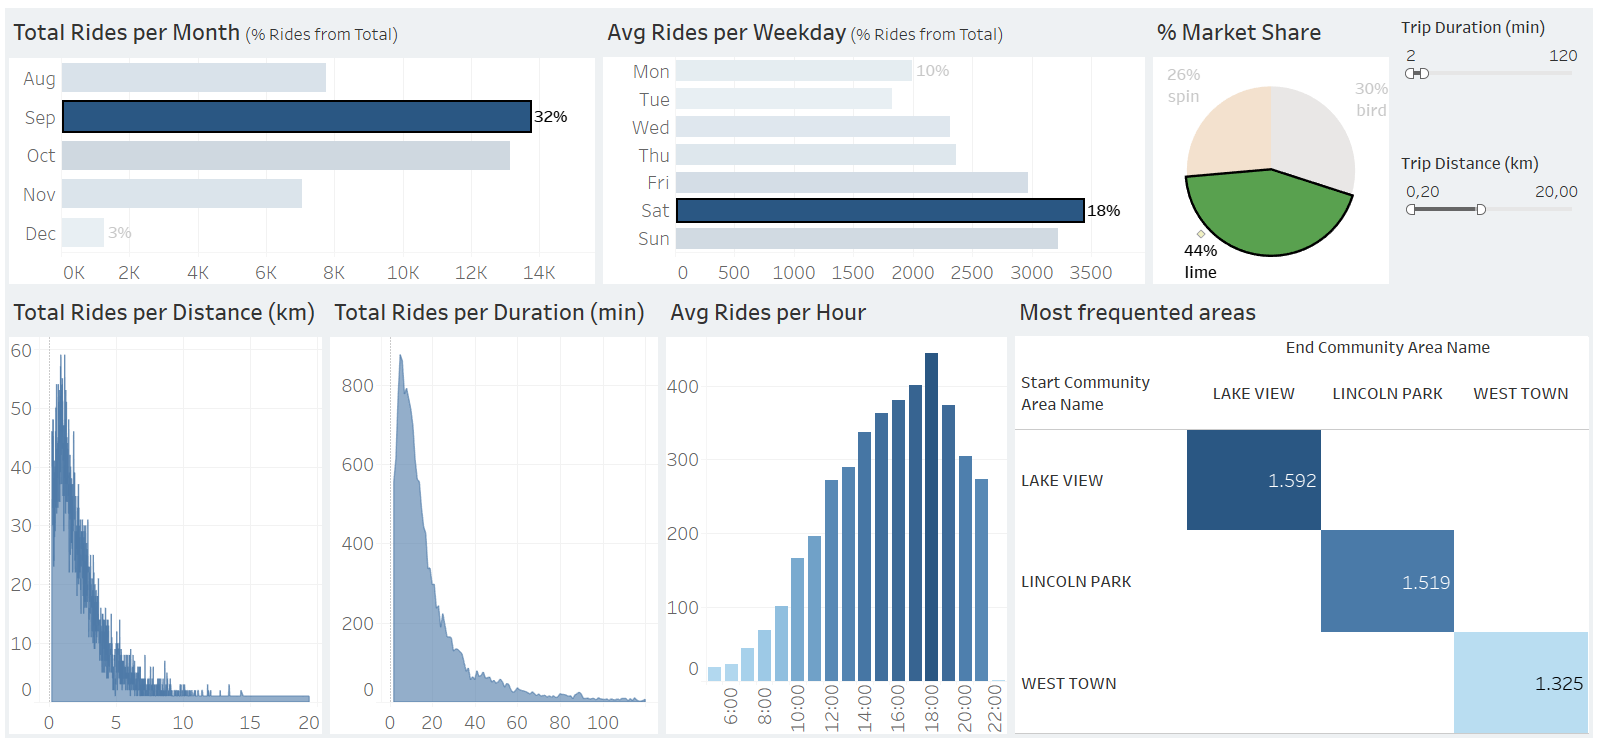1601x741 pixels.
Task: Click the green lime pie slice
Action: (1268, 215)
